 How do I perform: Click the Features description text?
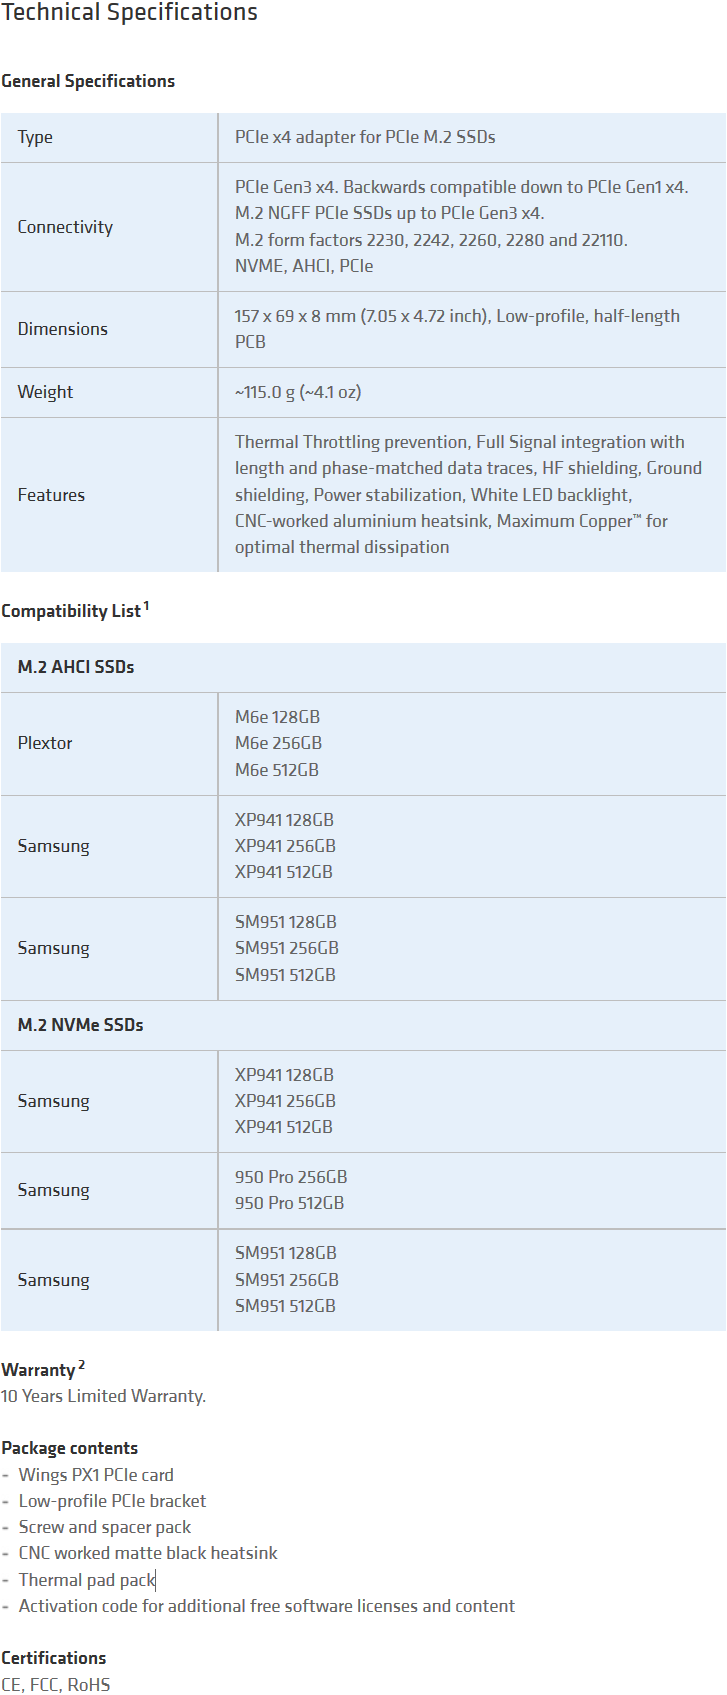coord(468,494)
